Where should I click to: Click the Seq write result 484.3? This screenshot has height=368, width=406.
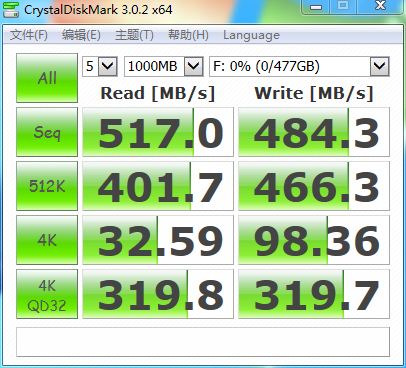(314, 132)
